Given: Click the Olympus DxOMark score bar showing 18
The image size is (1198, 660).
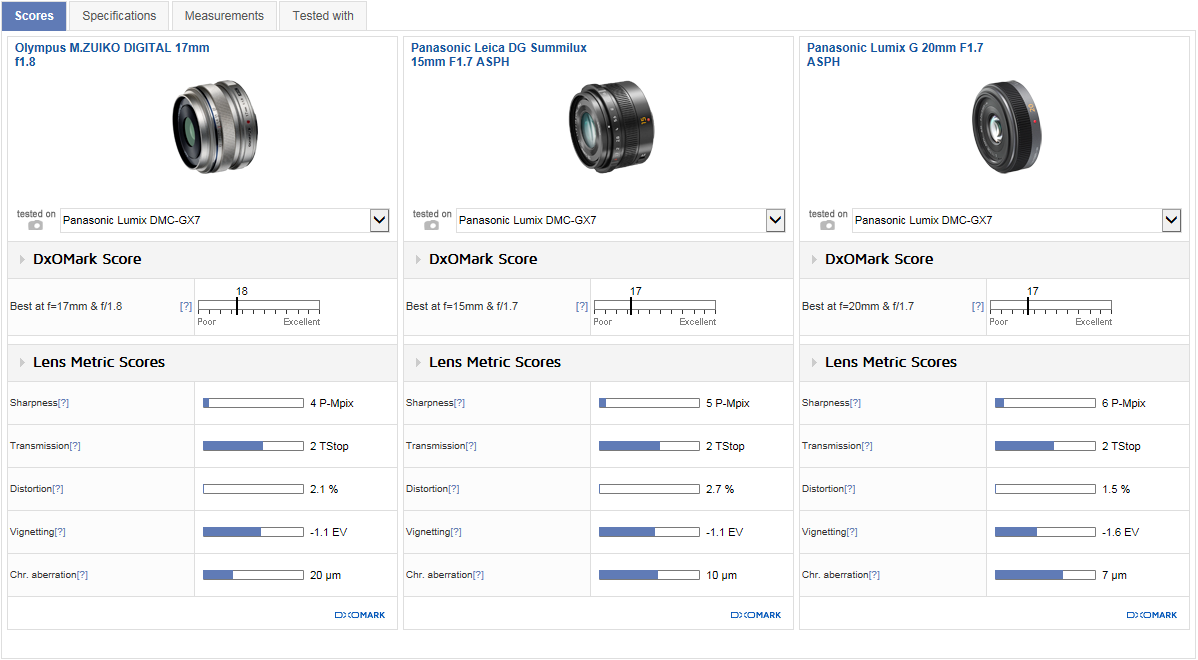Looking at the screenshot, I should (258, 307).
